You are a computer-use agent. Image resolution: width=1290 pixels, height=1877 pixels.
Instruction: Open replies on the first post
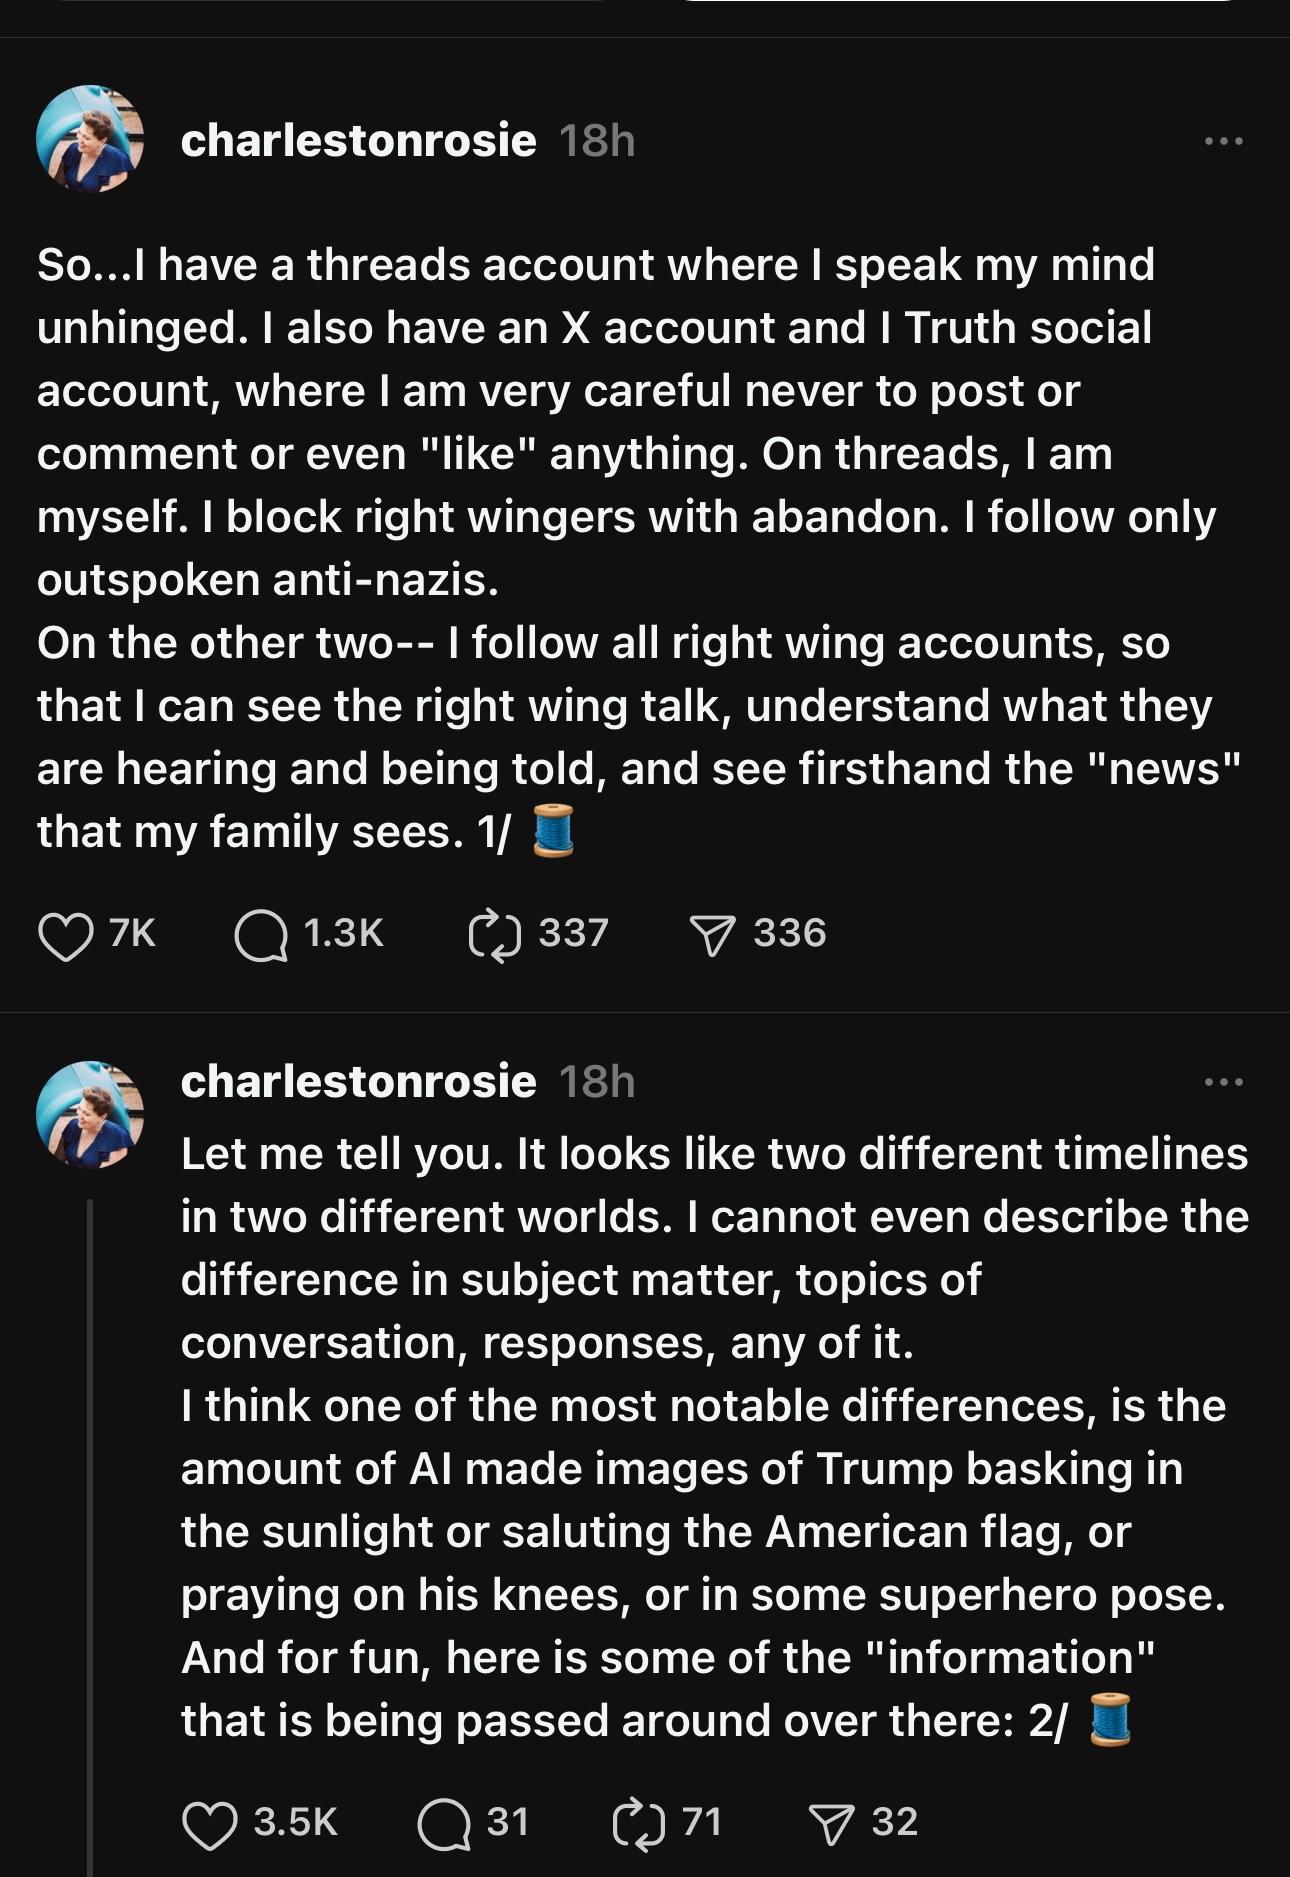tap(261, 935)
